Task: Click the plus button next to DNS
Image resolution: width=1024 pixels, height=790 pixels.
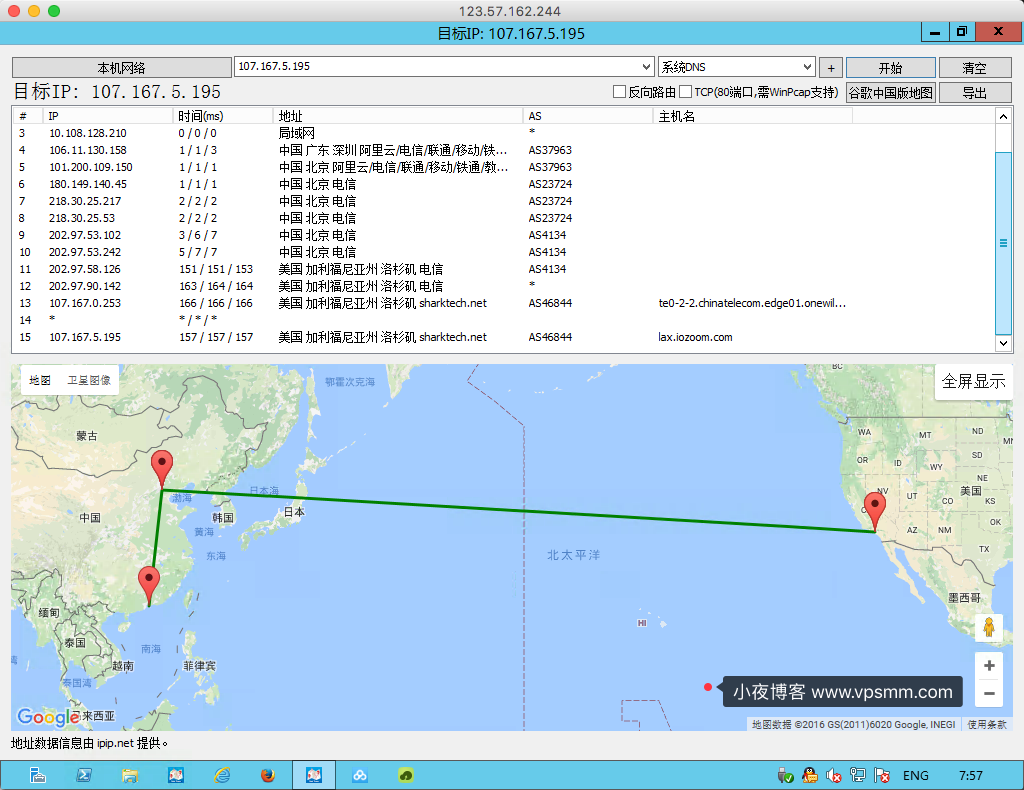Action: point(831,68)
